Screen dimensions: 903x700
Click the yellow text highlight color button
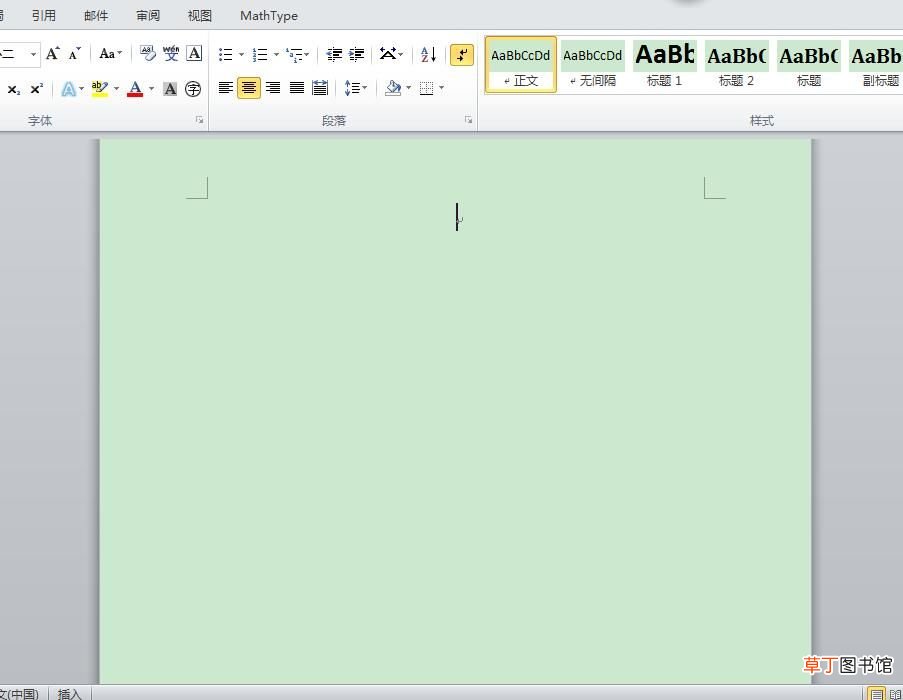[100, 89]
